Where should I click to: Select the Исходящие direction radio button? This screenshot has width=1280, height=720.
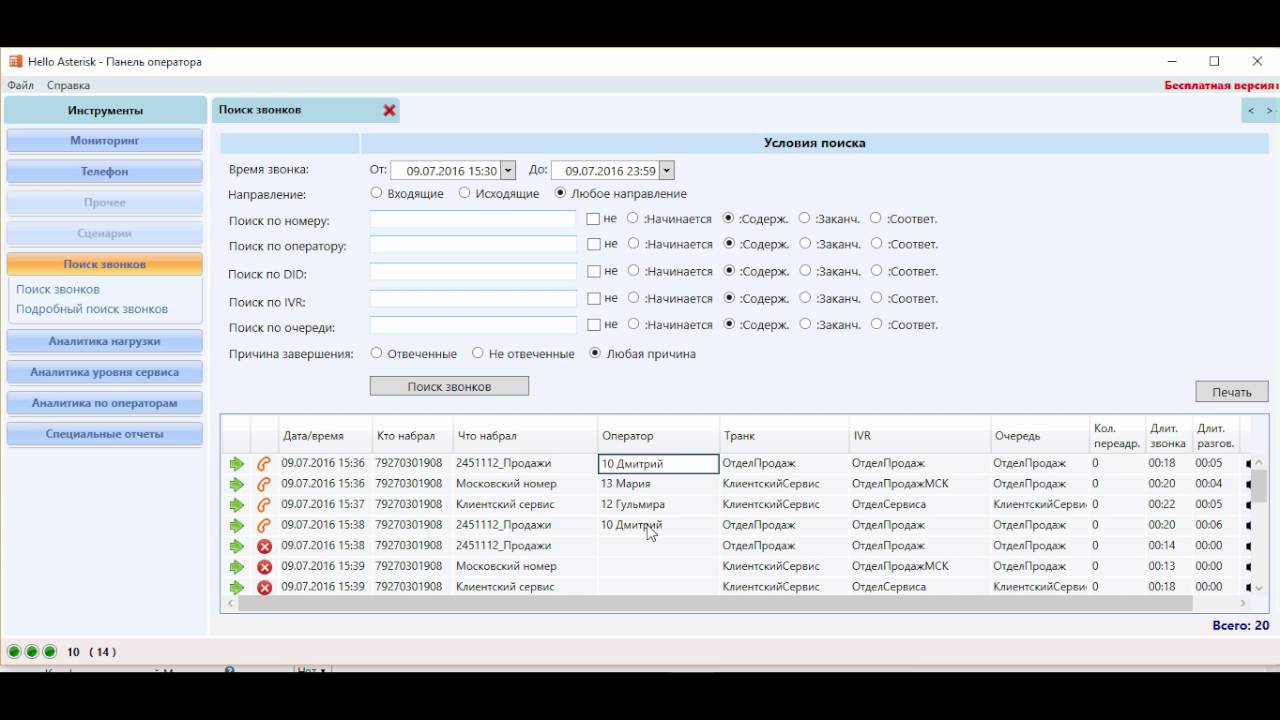click(x=465, y=193)
